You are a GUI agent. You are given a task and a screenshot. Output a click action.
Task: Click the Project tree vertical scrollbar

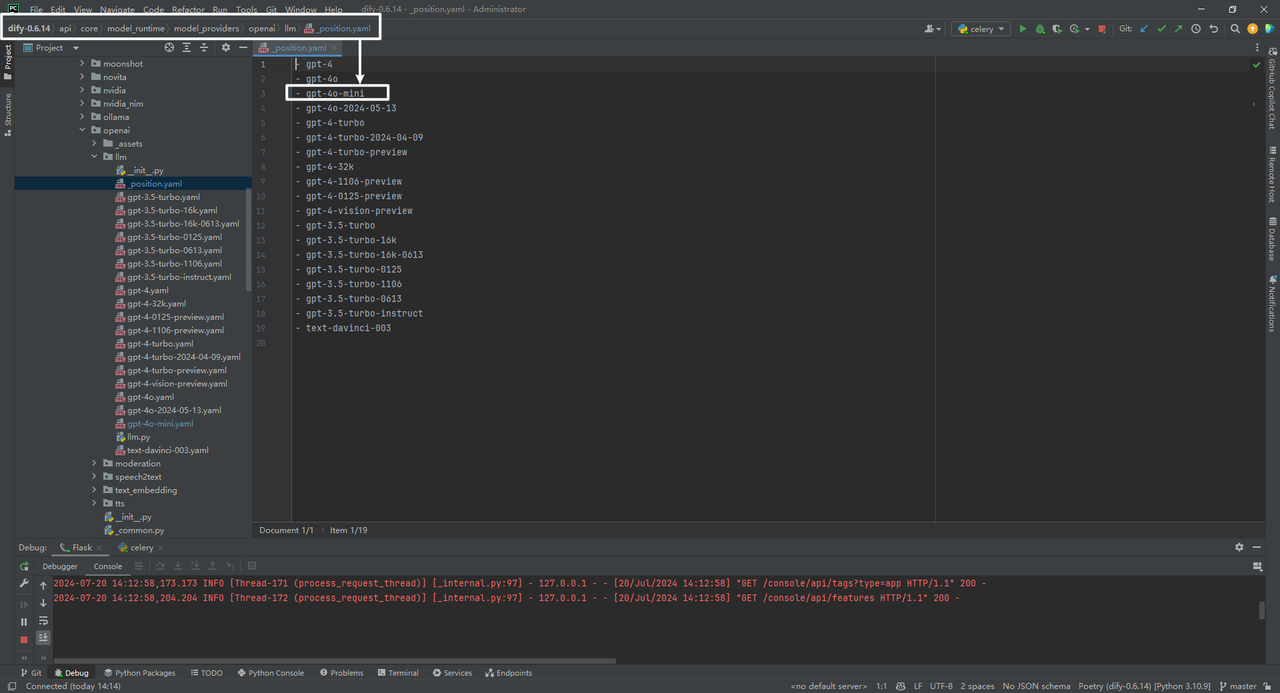(x=248, y=240)
